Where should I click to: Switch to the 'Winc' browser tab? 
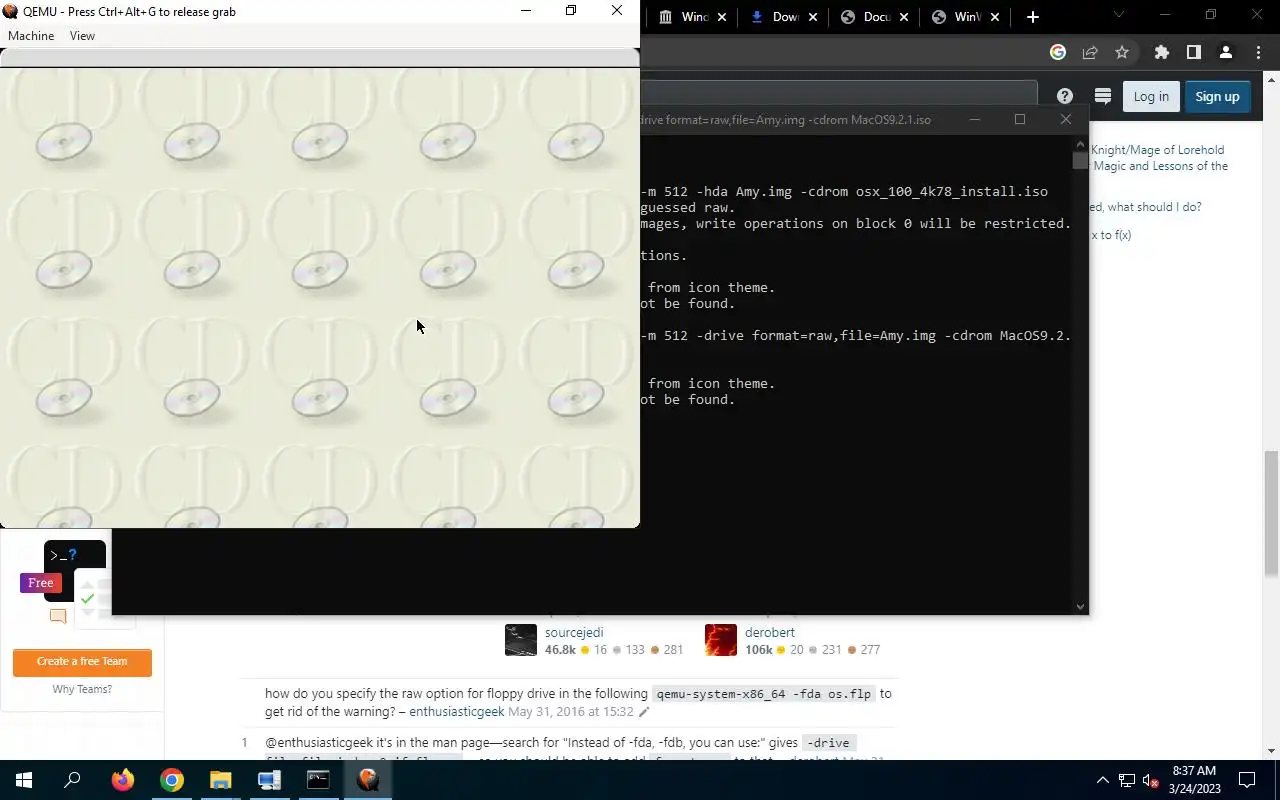[683, 17]
